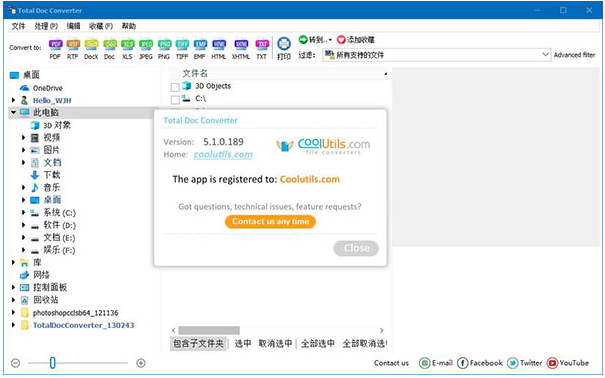Screen dimensions: 605x378
Task: Open the 文件 menu
Action: (x=18, y=26)
